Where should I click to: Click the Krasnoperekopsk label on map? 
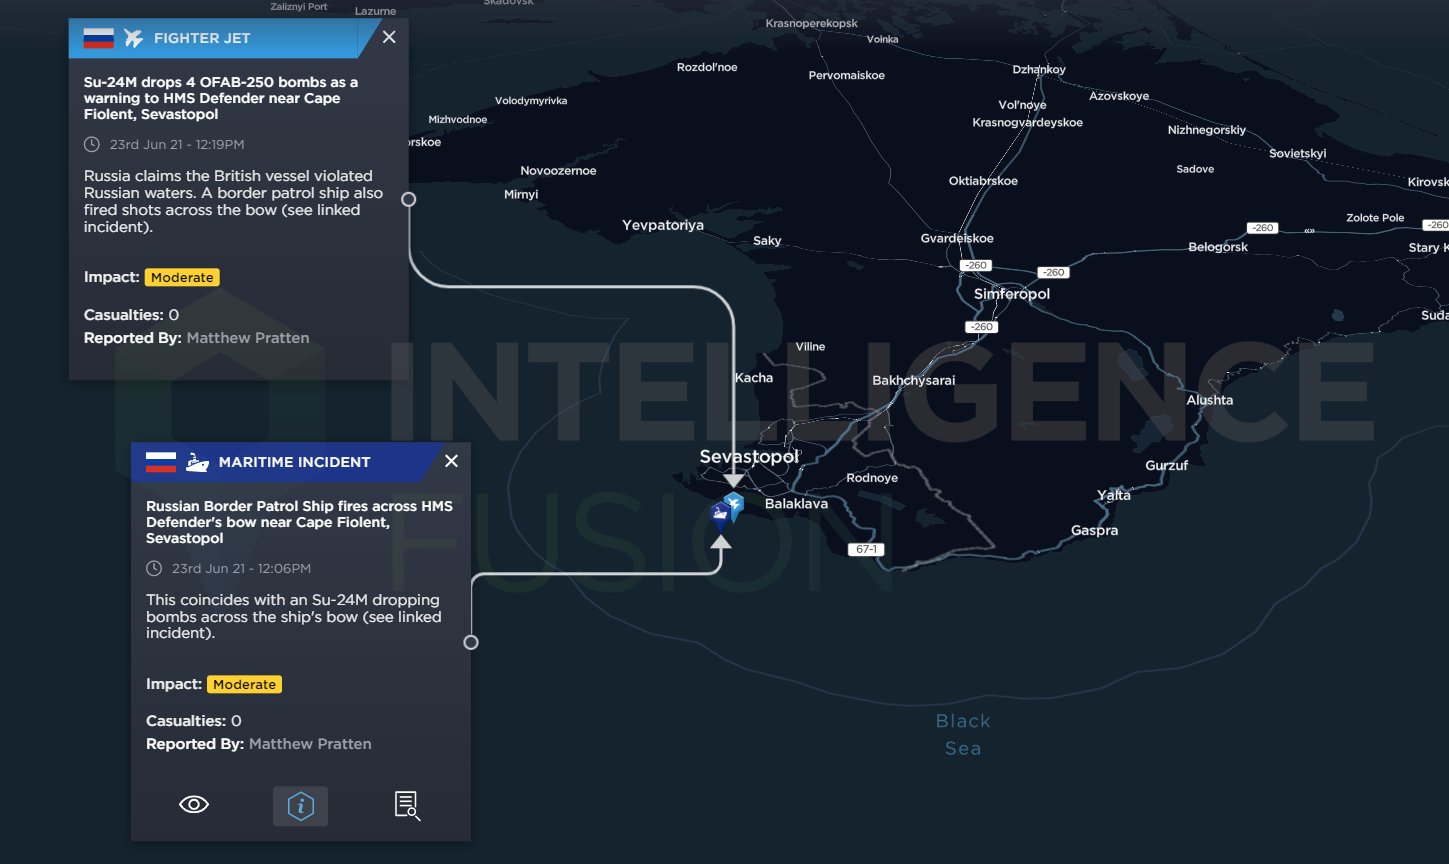click(812, 23)
